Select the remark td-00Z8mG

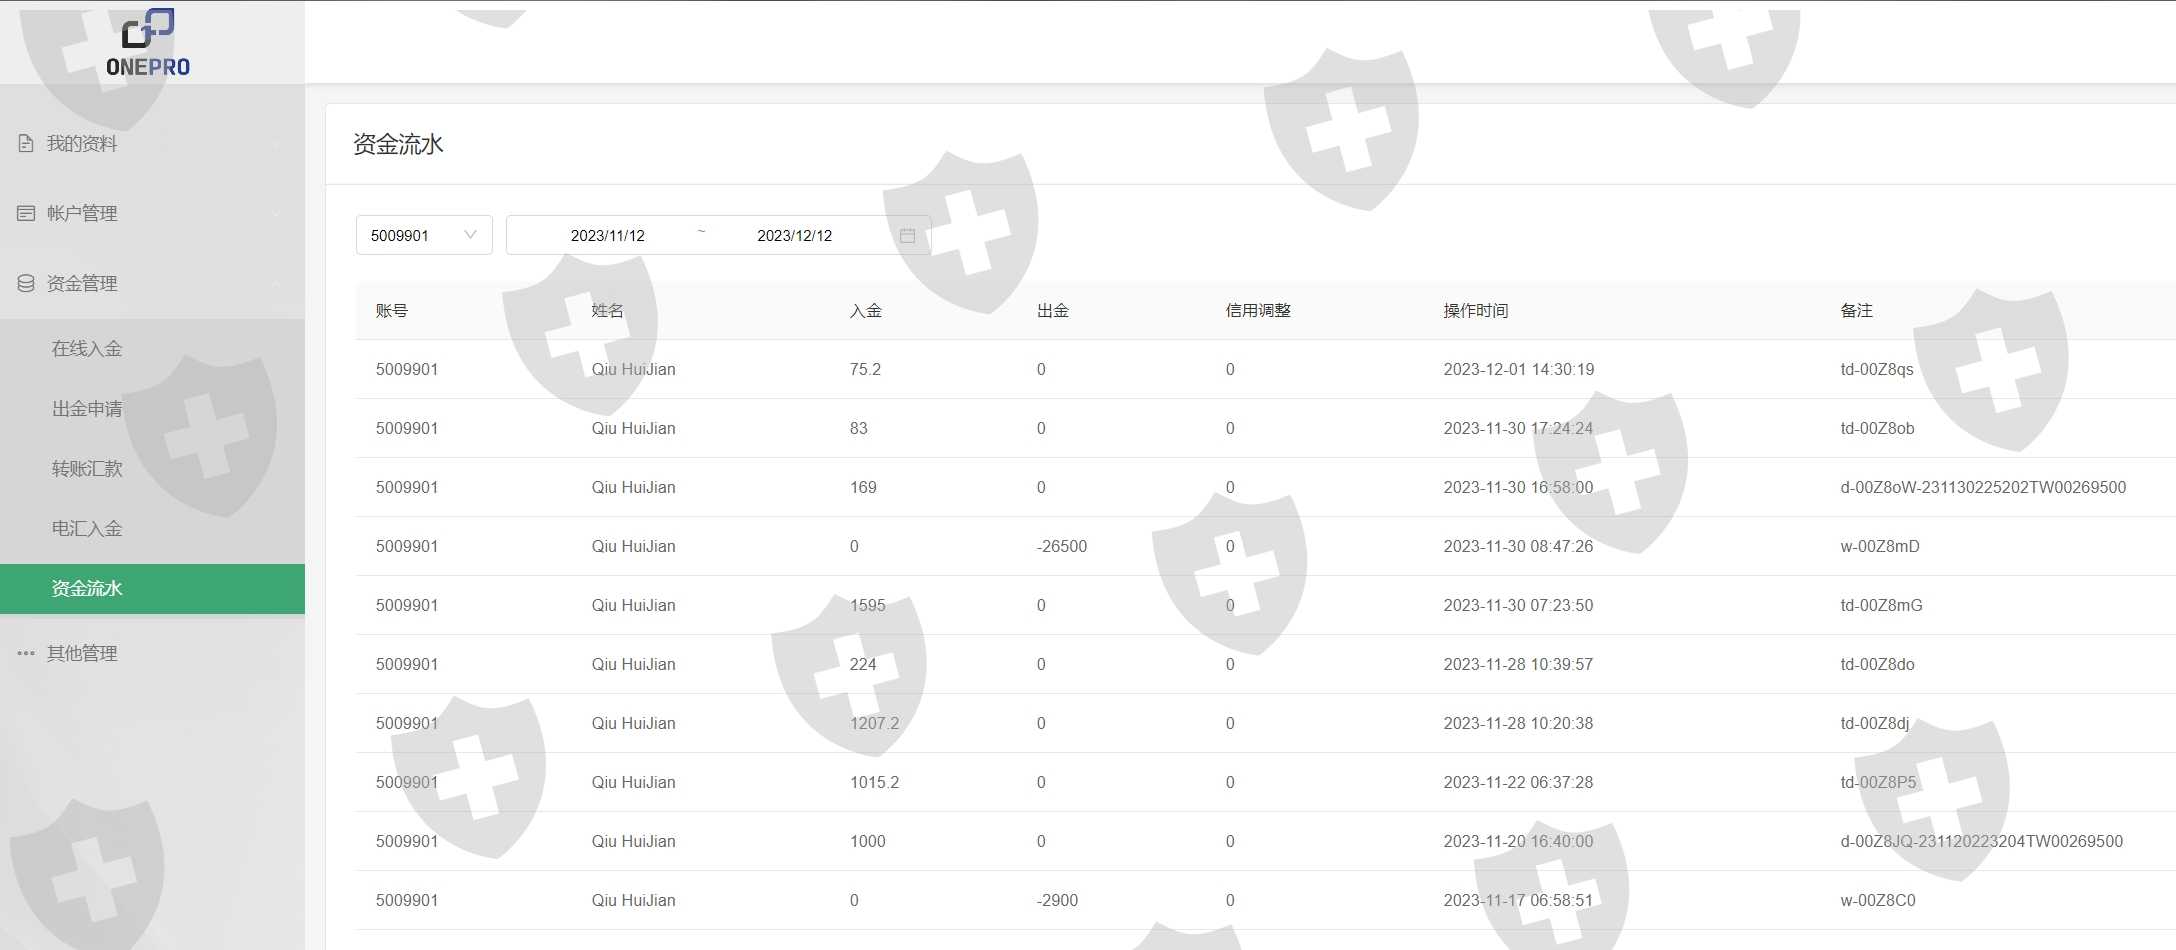tap(1881, 605)
